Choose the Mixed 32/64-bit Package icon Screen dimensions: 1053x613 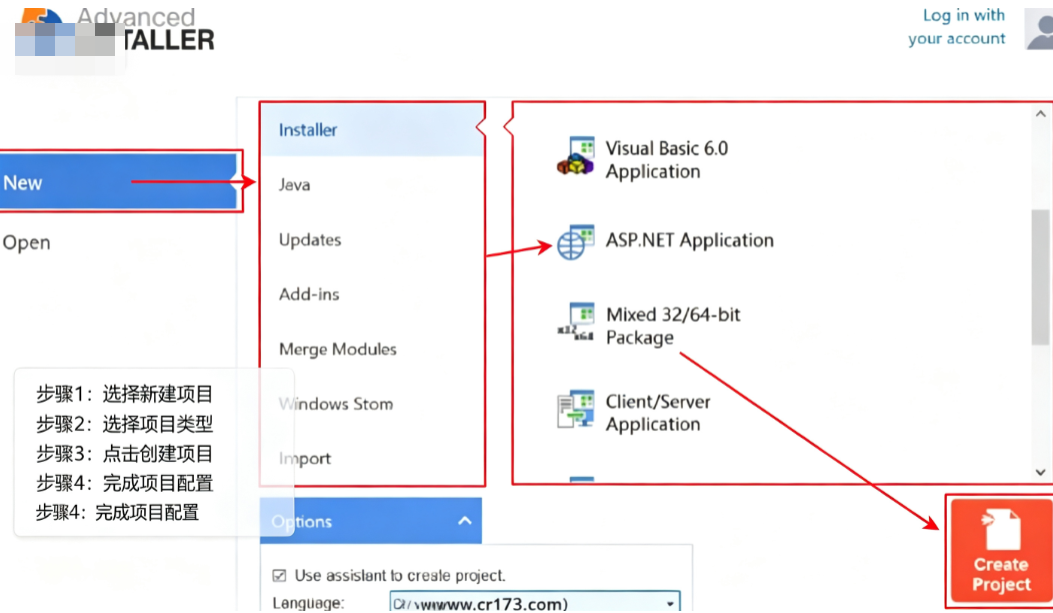(576, 322)
